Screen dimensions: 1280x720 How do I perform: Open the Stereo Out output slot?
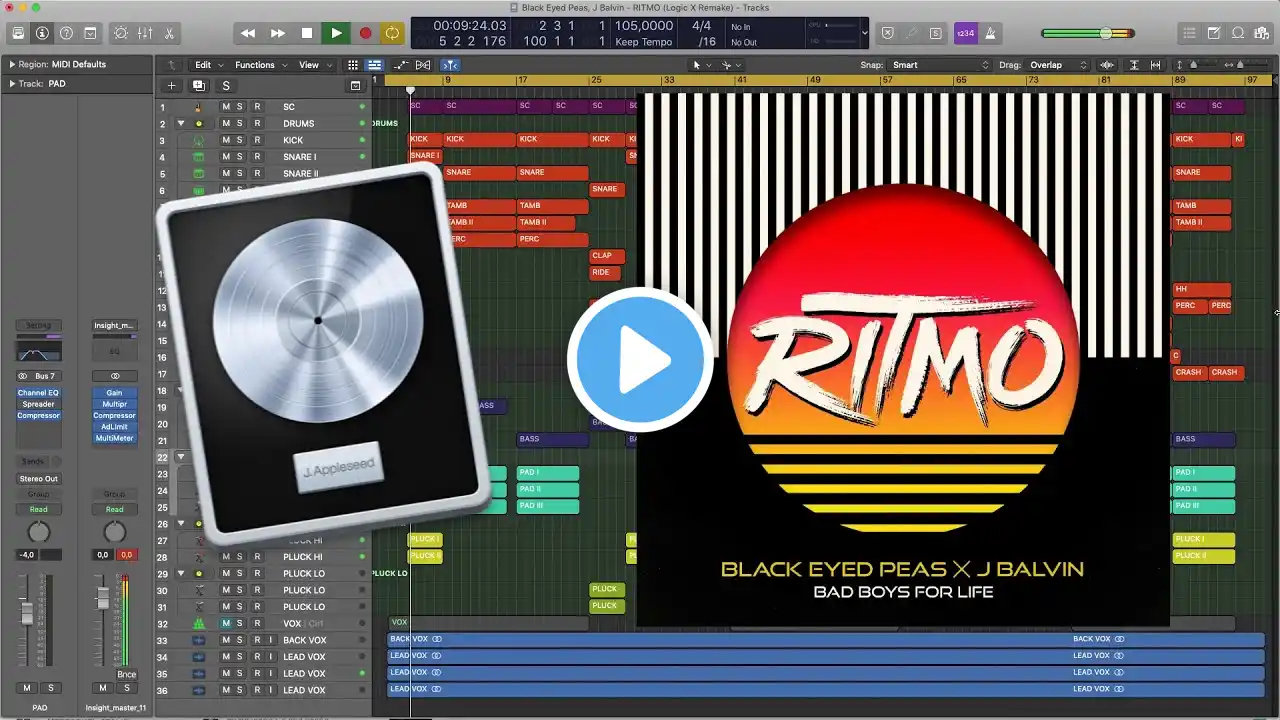tap(39, 479)
